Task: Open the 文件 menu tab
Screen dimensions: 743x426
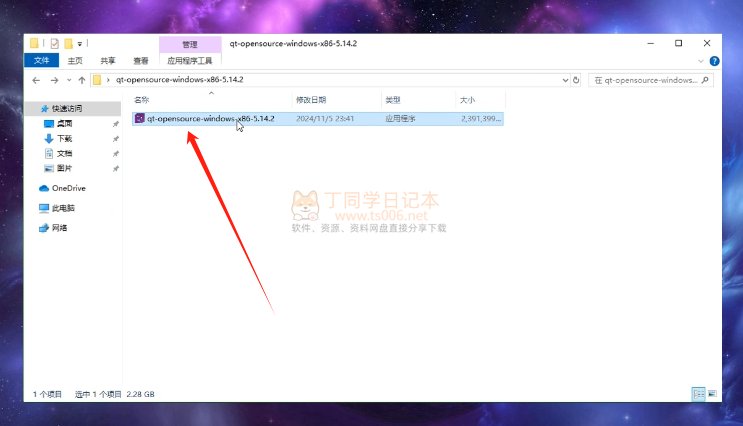Action: click(x=41, y=61)
